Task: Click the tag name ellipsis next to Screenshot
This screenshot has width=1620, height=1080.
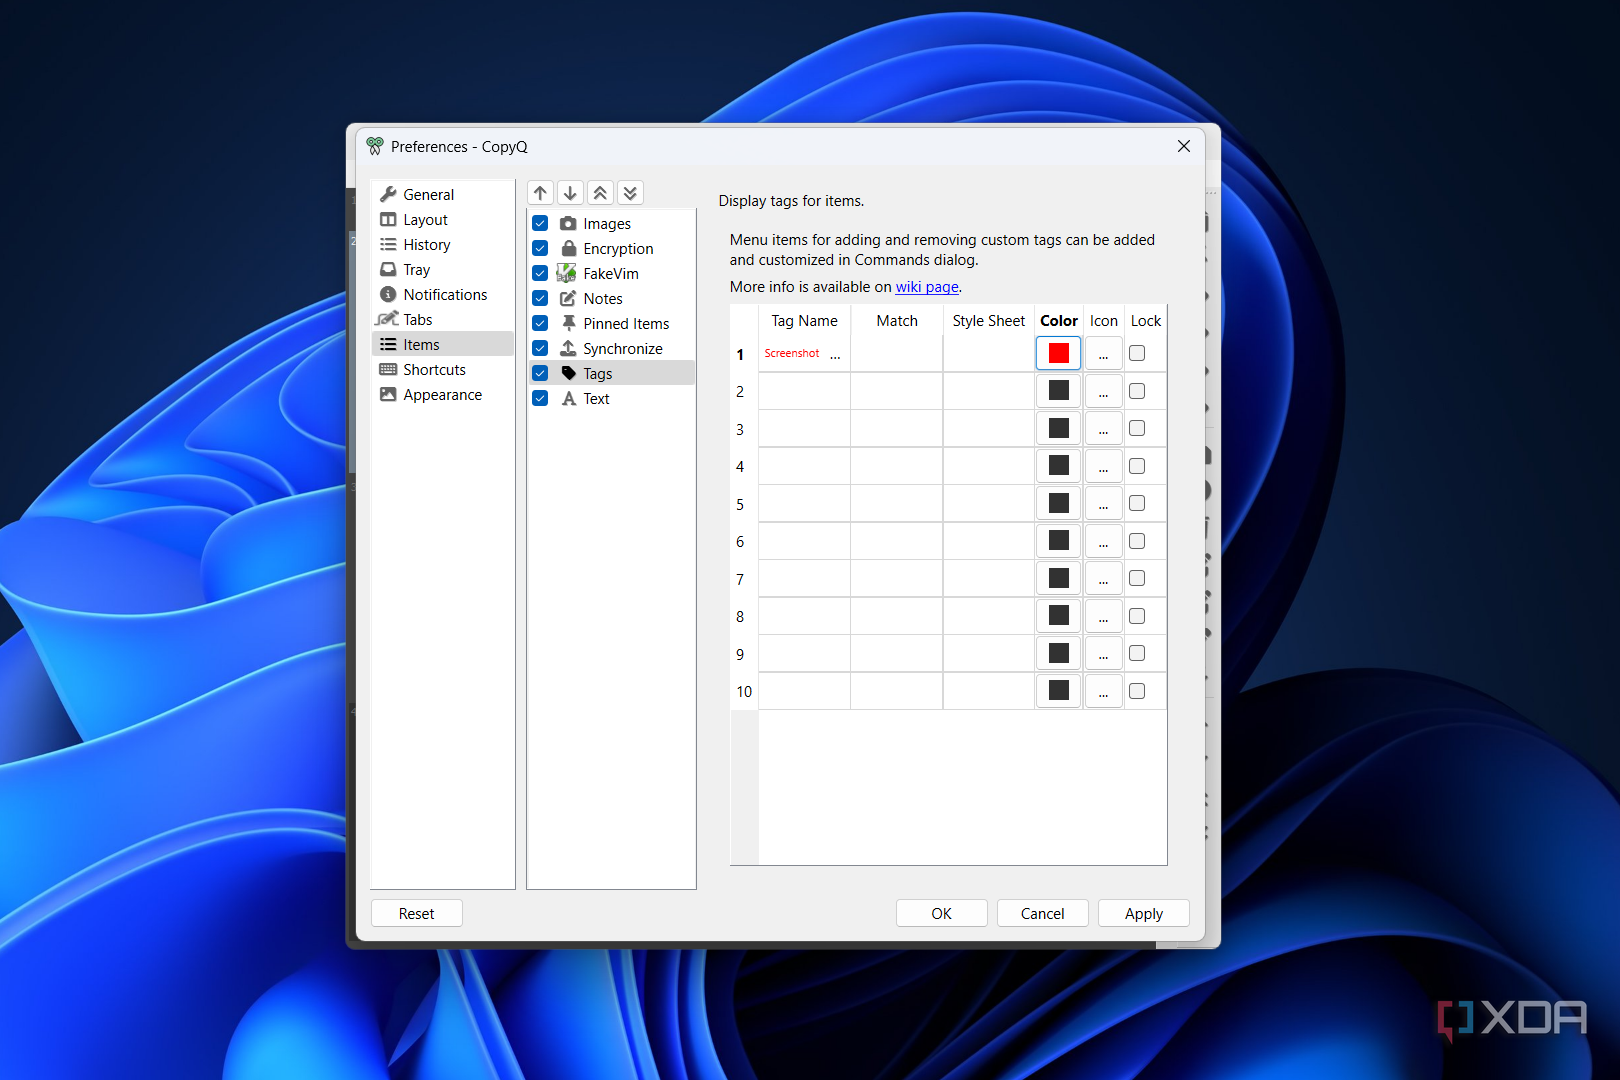Action: point(835,354)
